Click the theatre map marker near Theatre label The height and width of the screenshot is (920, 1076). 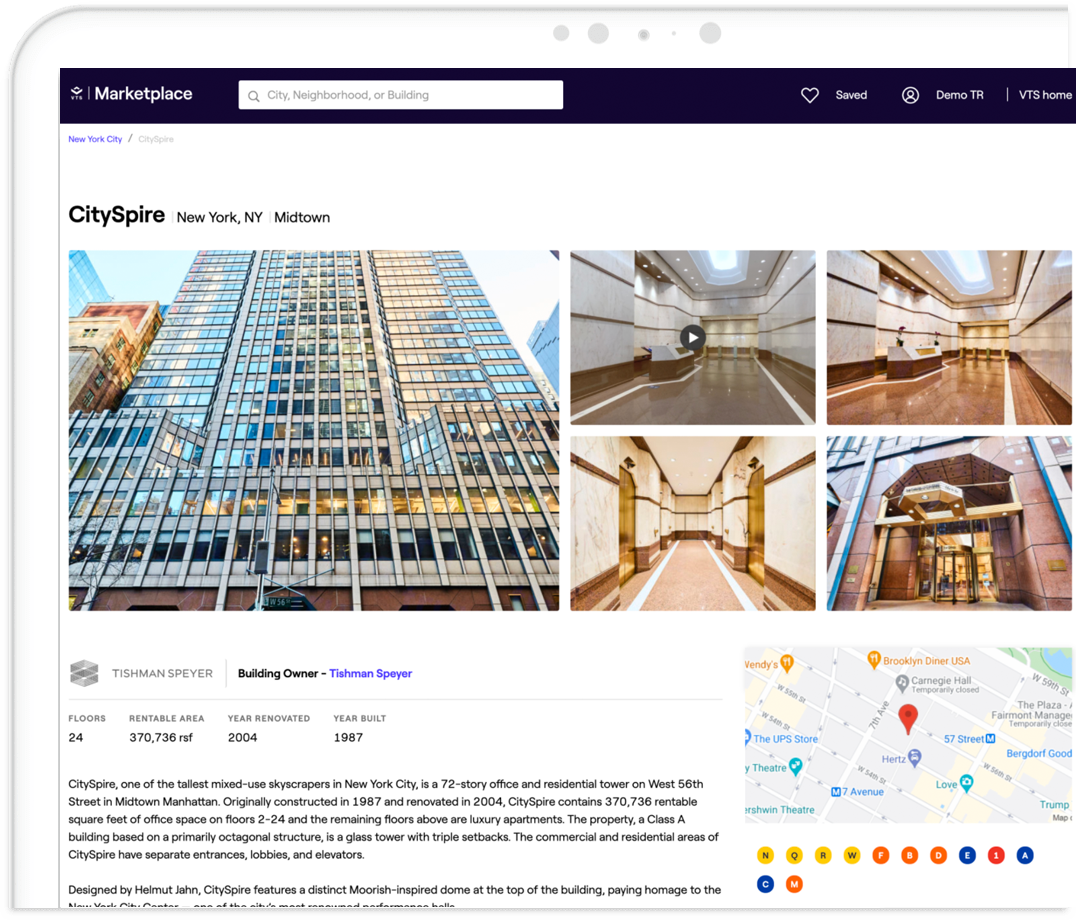tap(795, 766)
